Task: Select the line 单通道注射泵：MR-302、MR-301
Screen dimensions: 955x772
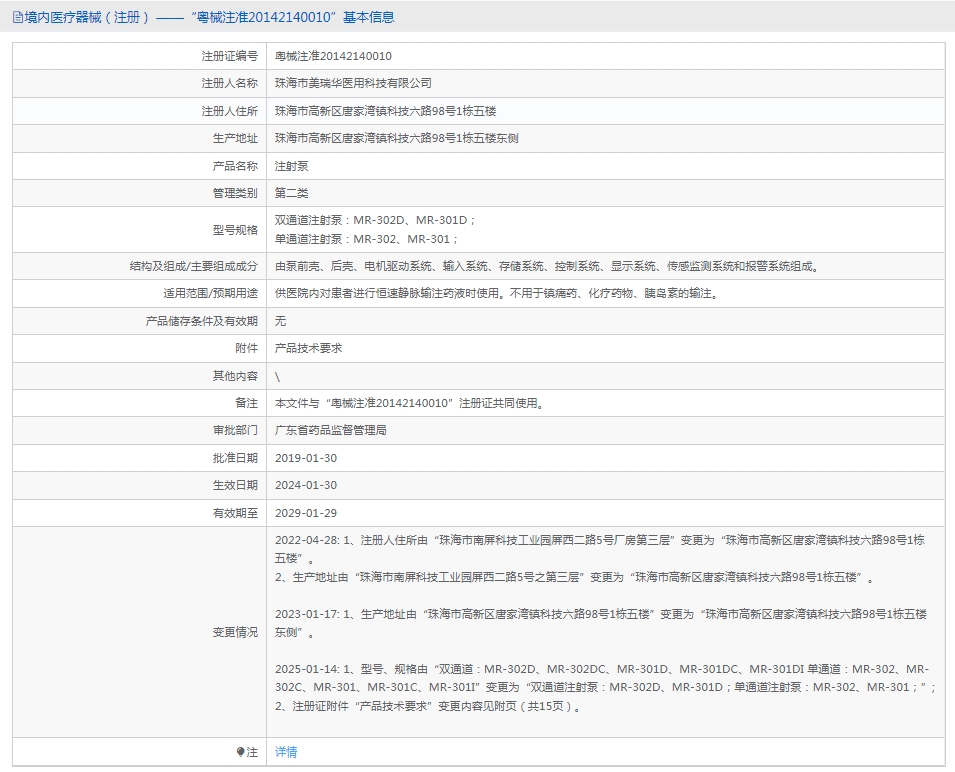Action: point(367,239)
